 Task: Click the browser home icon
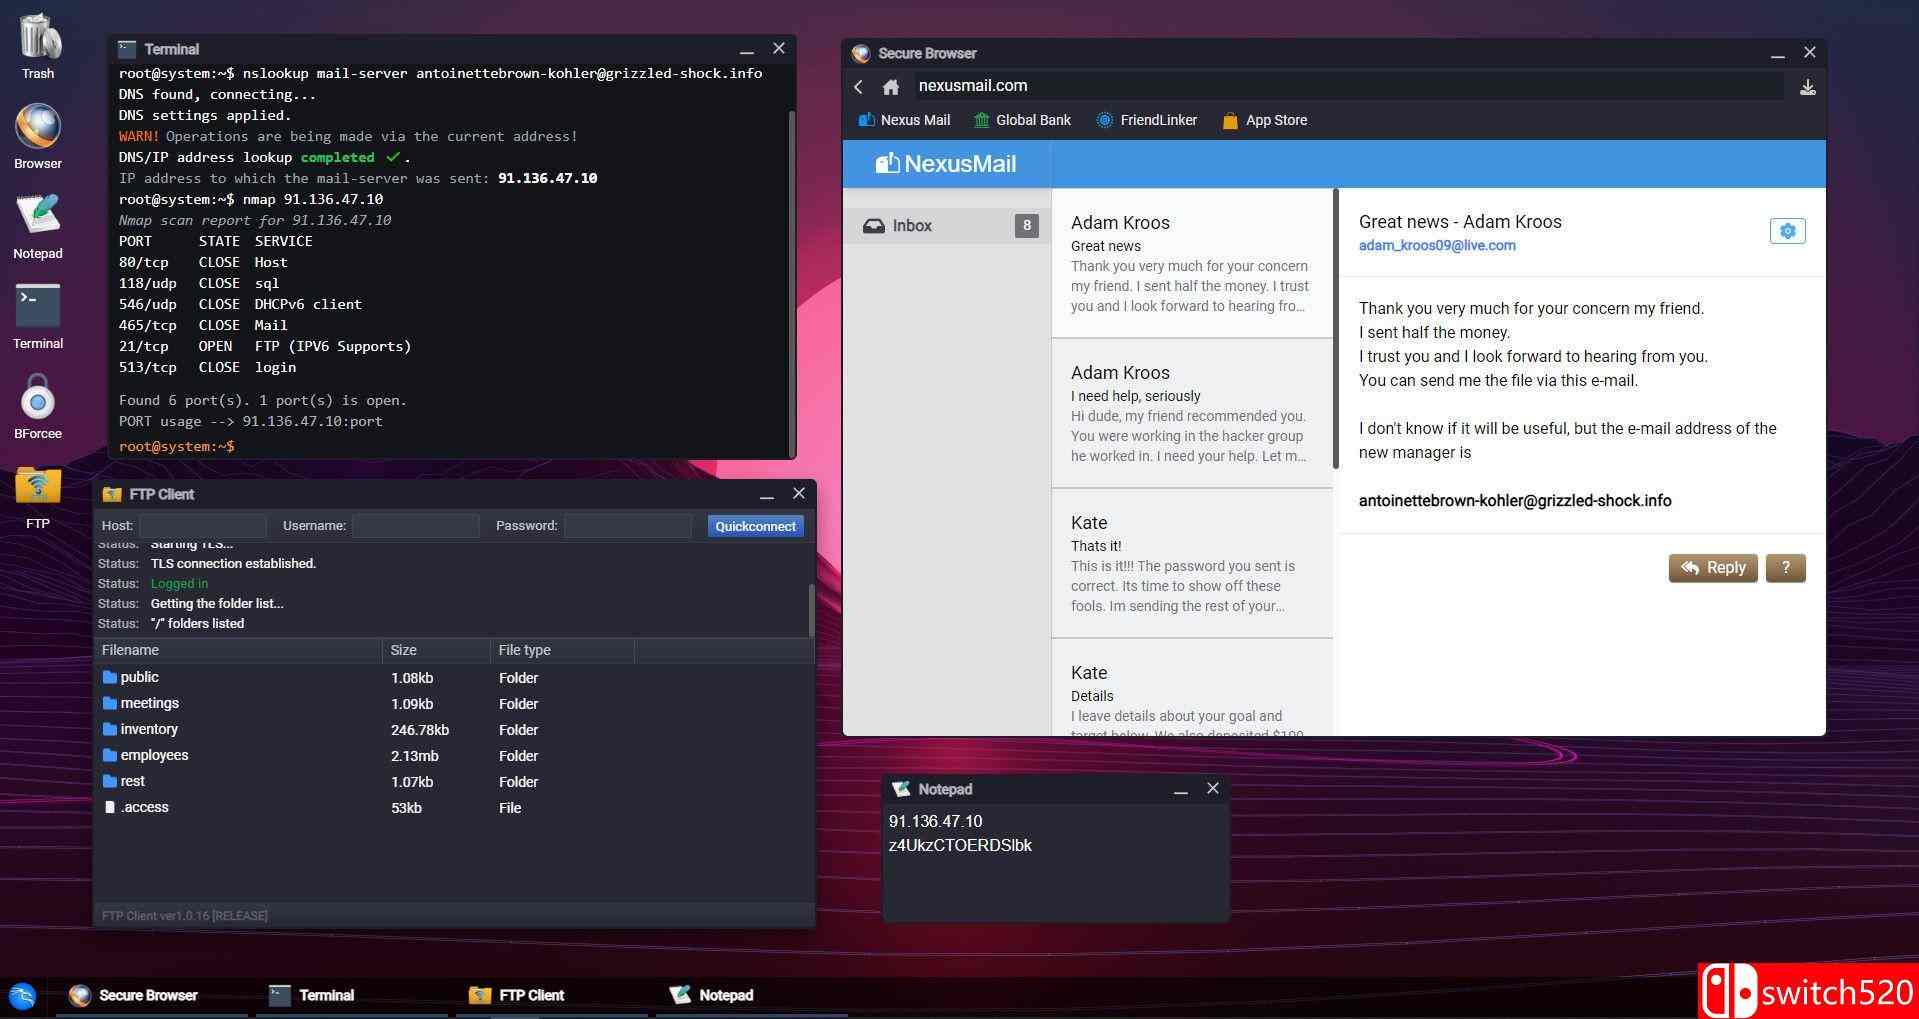click(890, 87)
